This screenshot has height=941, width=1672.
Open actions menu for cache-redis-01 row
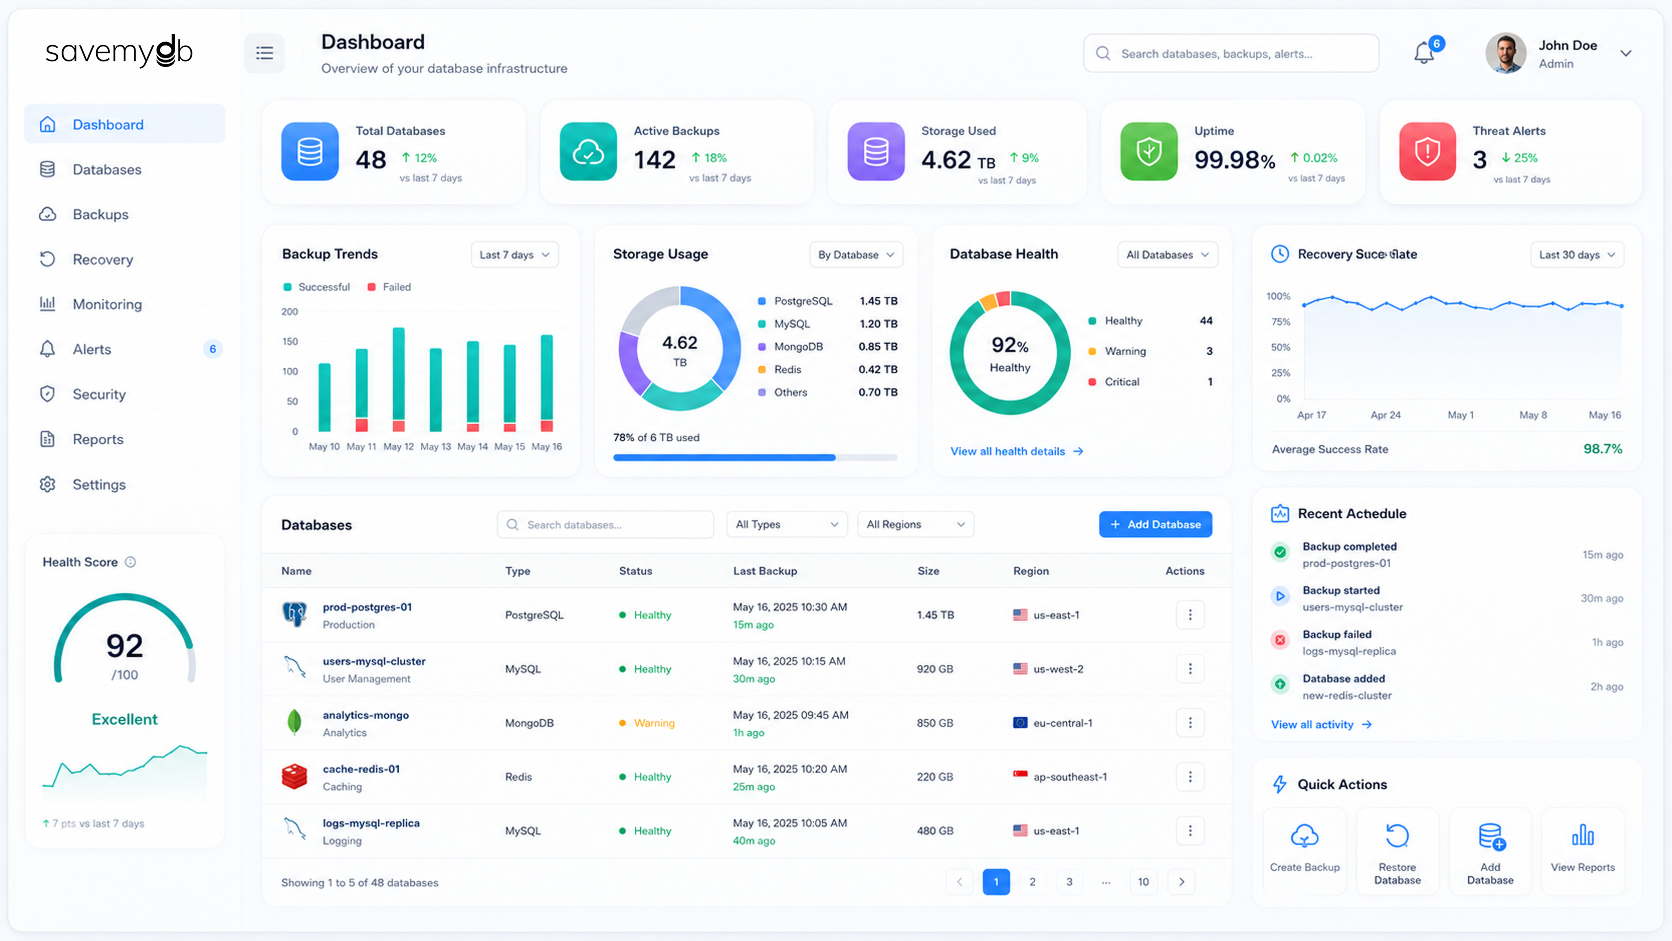1190,777
